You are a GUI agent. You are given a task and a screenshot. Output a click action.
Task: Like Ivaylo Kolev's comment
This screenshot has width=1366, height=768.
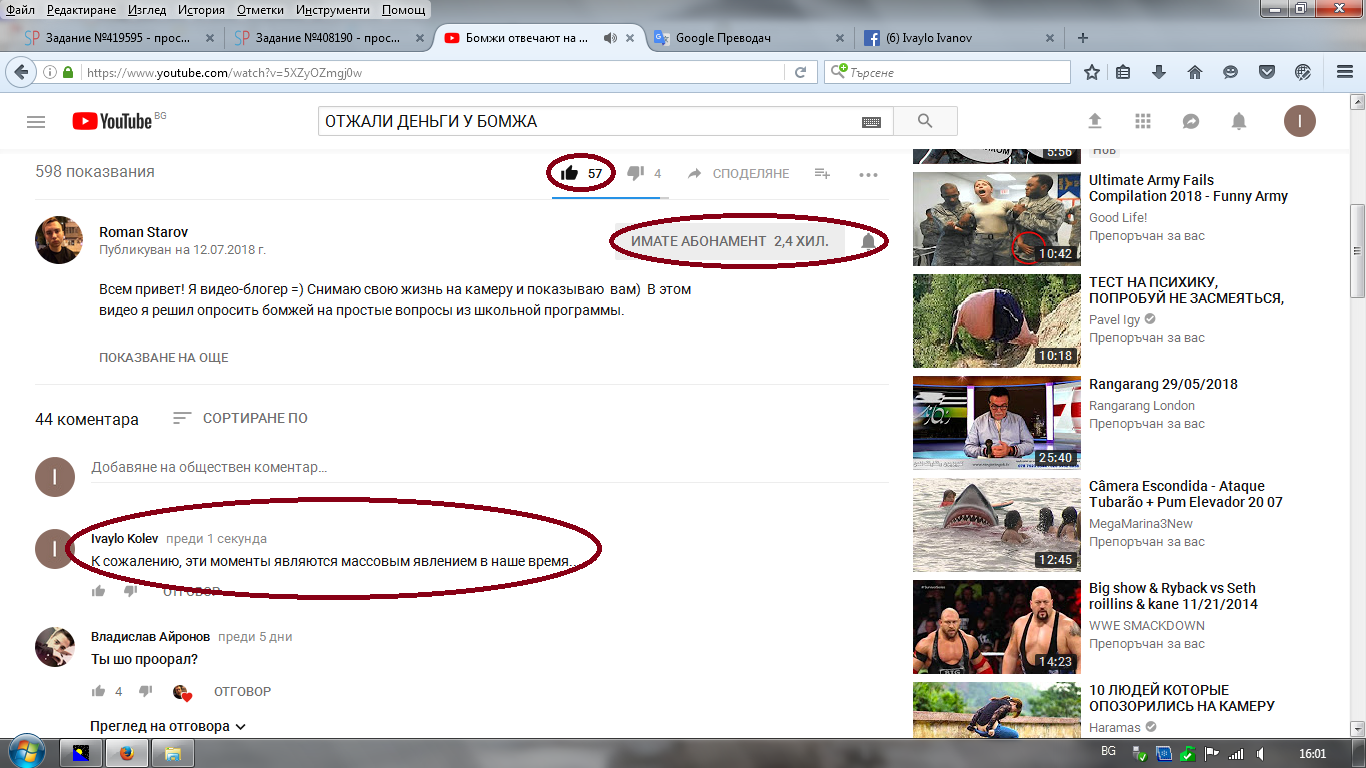click(99, 591)
